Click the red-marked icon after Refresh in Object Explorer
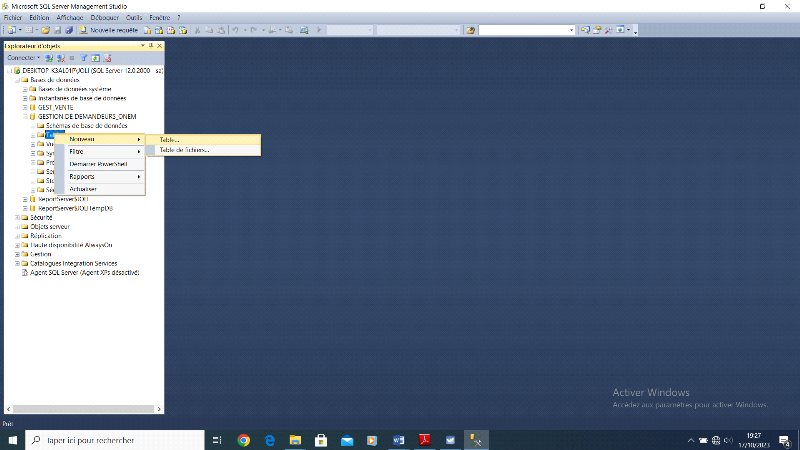Image resolution: width=800 pixels, height=450 pixels. tap(107, 58)
